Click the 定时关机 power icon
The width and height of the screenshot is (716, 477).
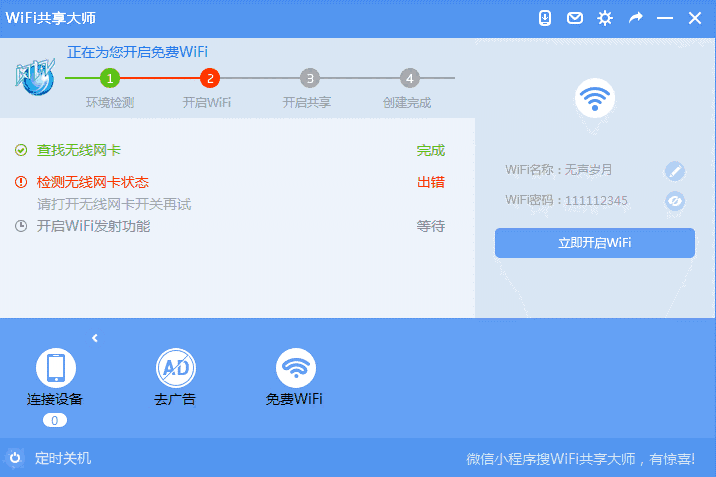(15, 458)
